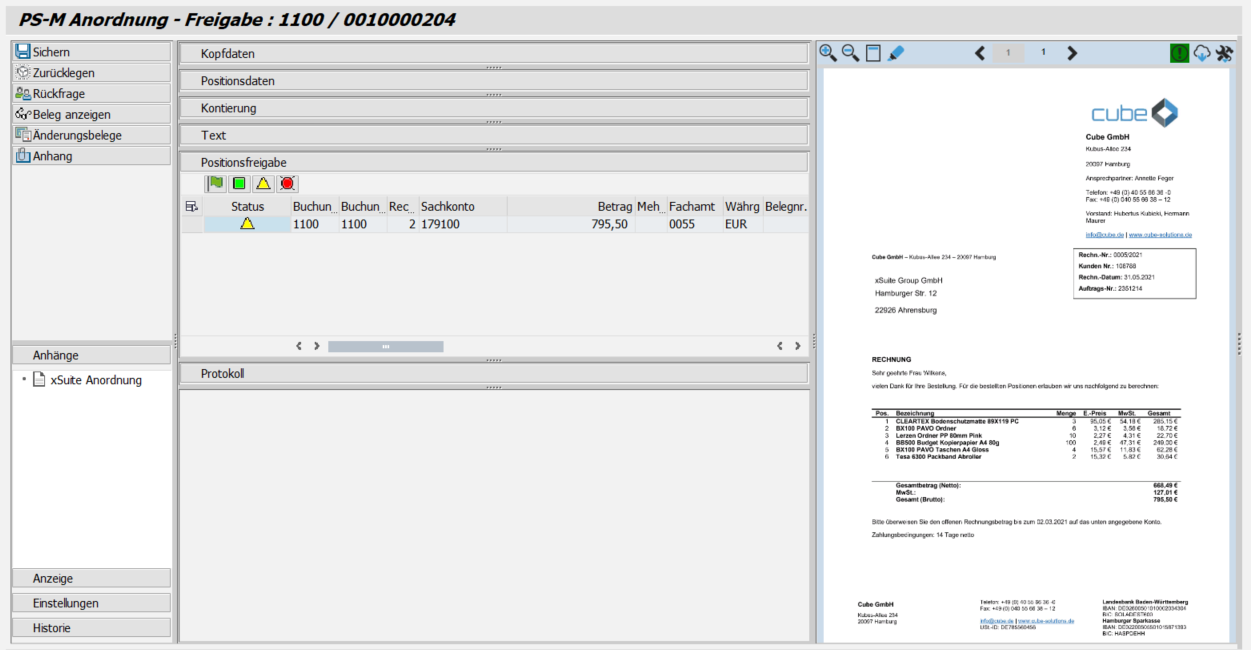Zoom out of the invoice document
Screen dimensions: 1251x650
(x=850, y=53)
